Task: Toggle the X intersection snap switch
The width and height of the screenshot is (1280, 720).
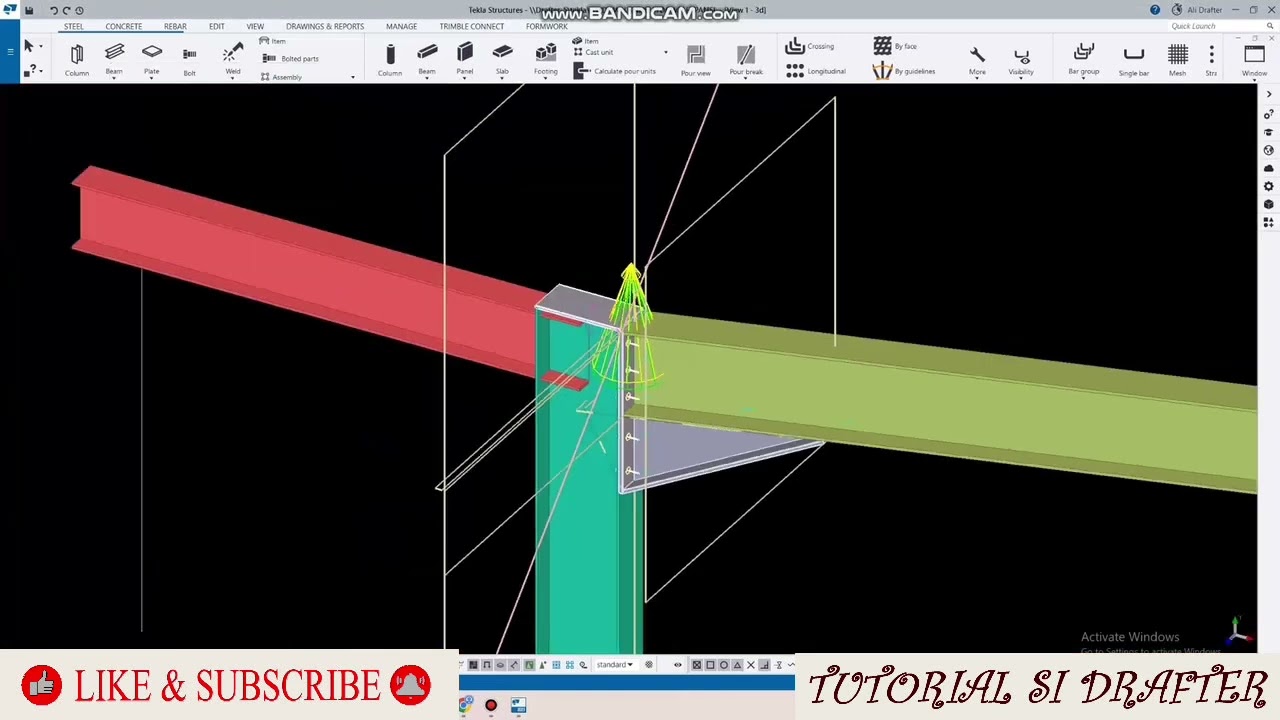Action: 751,665
